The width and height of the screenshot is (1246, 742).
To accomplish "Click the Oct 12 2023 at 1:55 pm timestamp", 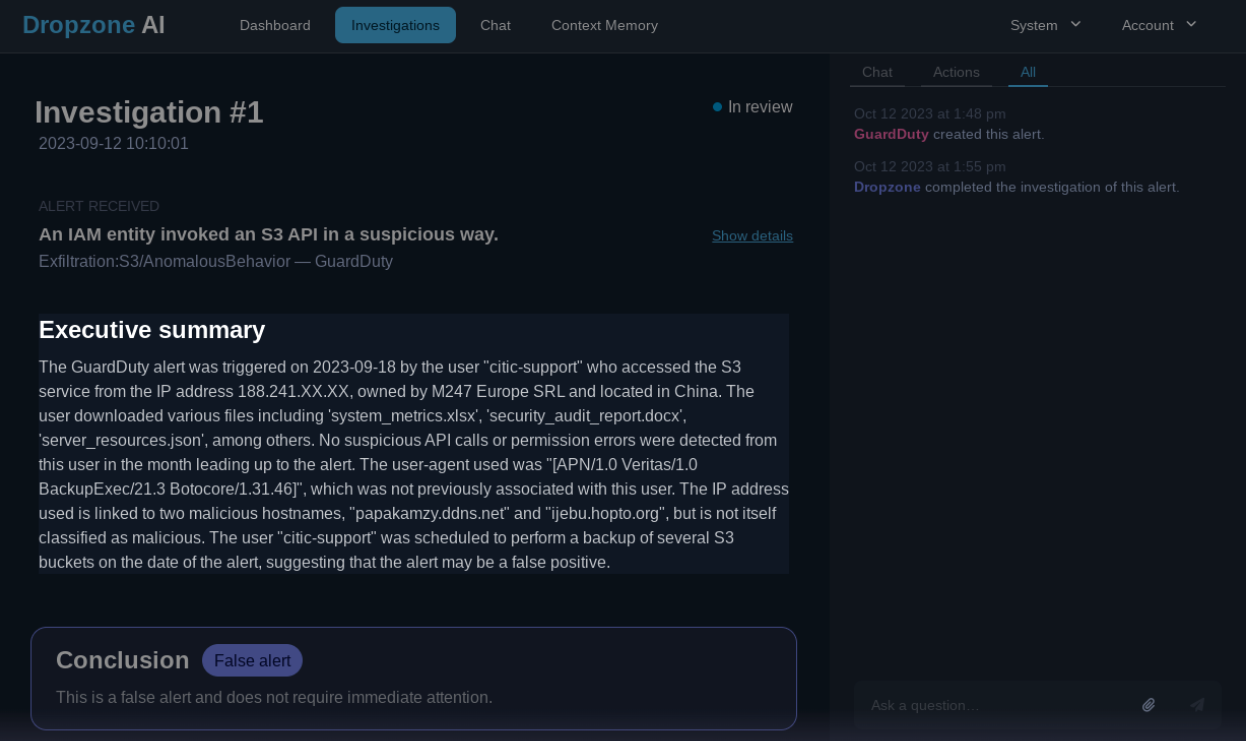I will point(930,167).
